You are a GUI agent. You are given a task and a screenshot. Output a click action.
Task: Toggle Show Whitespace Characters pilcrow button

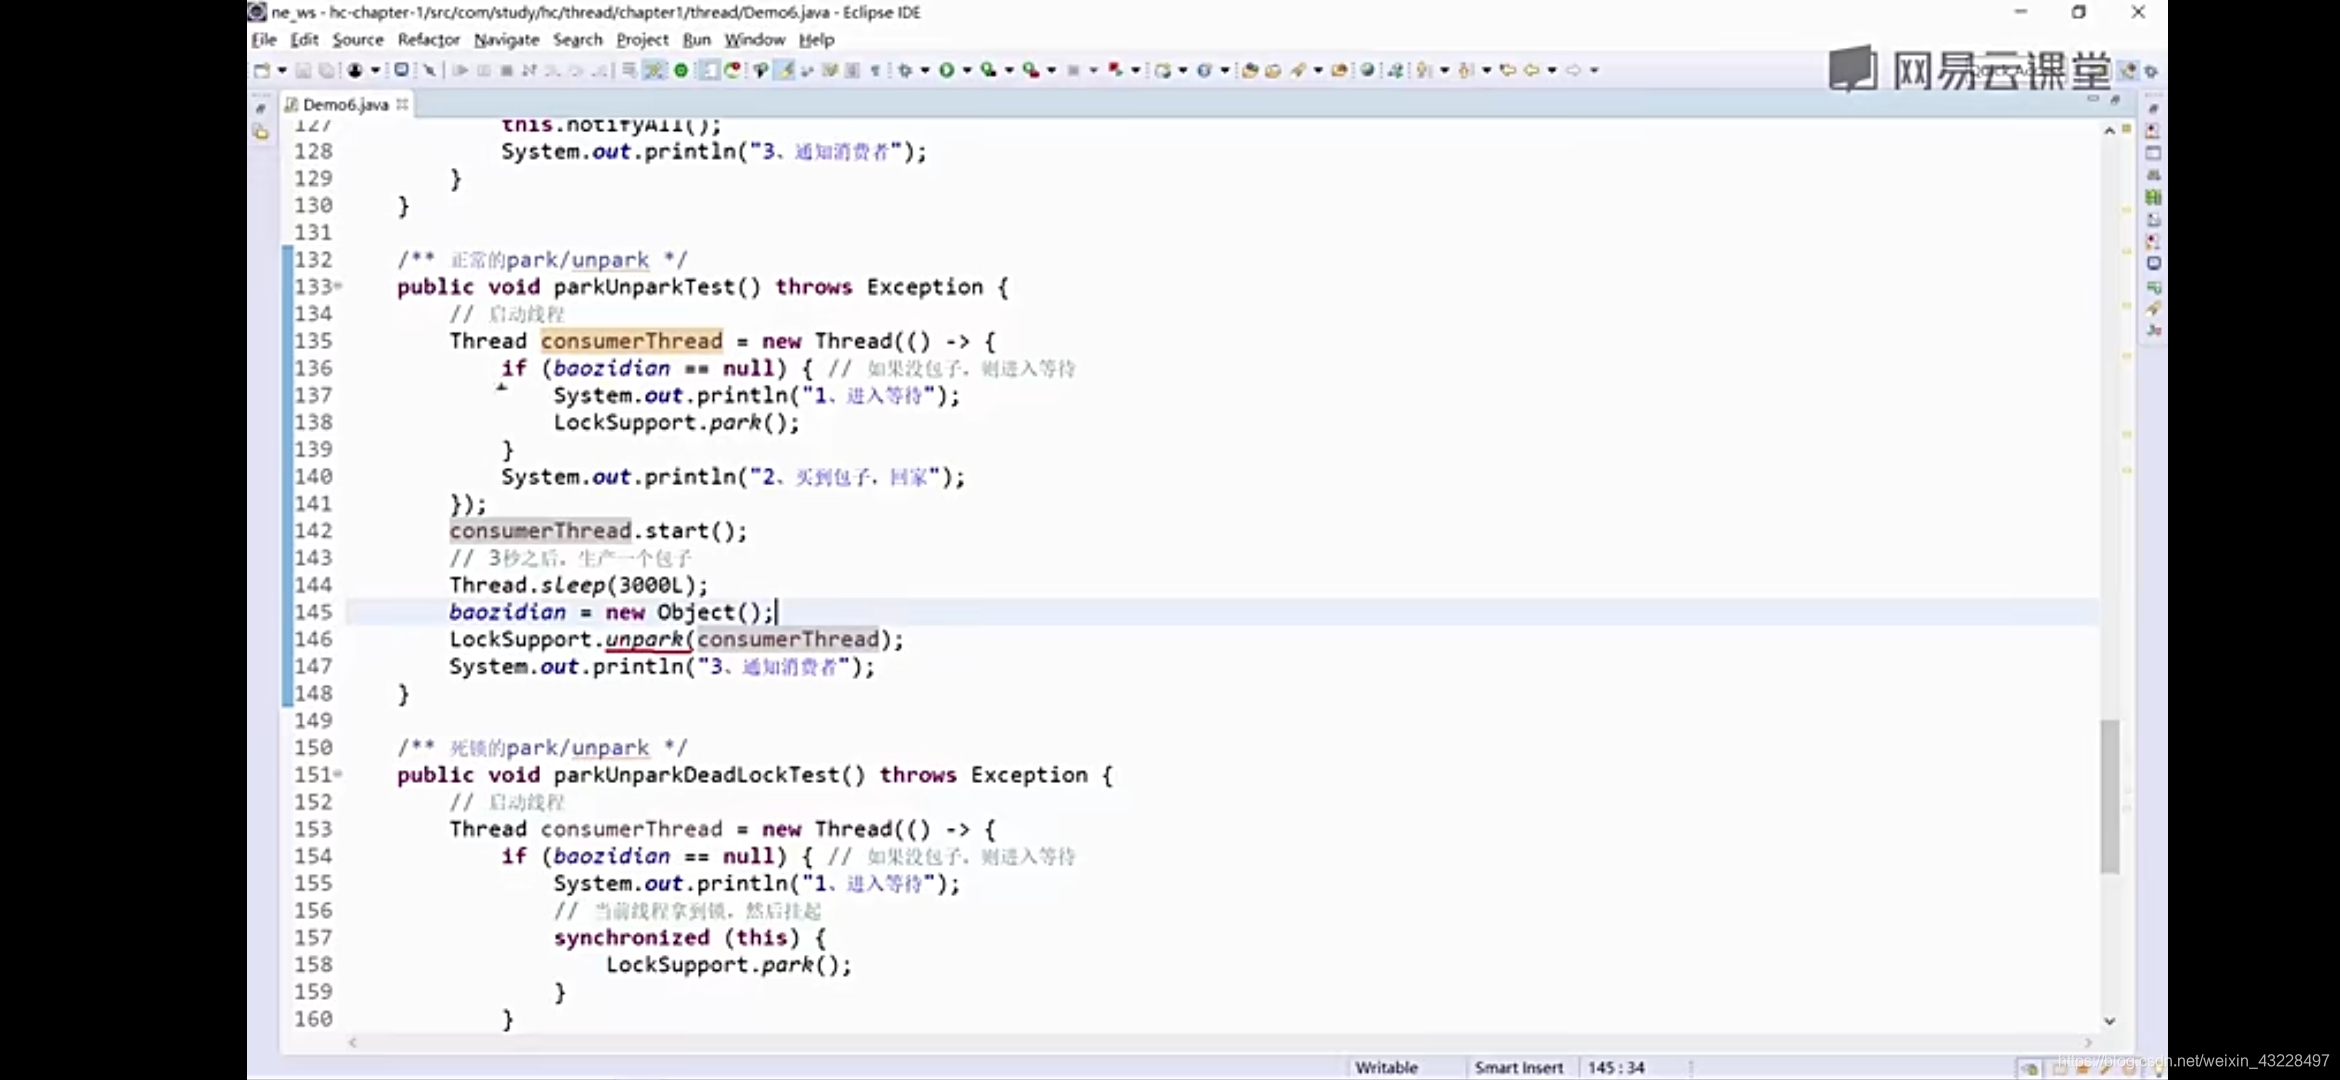point(875,70)
